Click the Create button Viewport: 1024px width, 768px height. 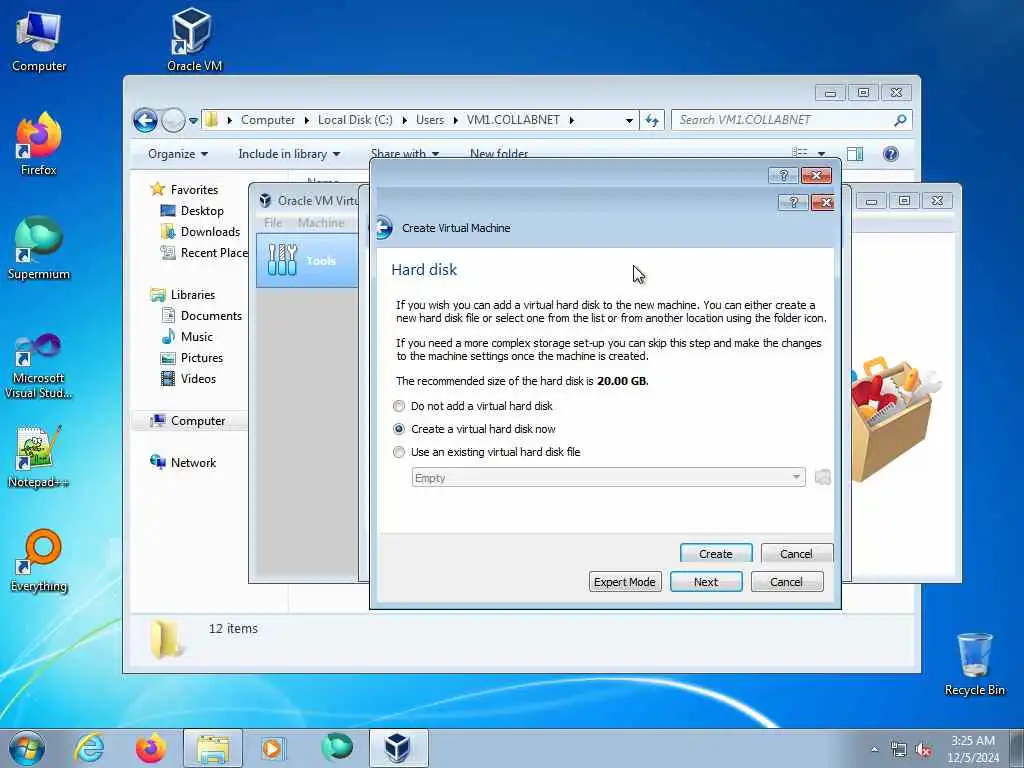click(x=716, y=553)
